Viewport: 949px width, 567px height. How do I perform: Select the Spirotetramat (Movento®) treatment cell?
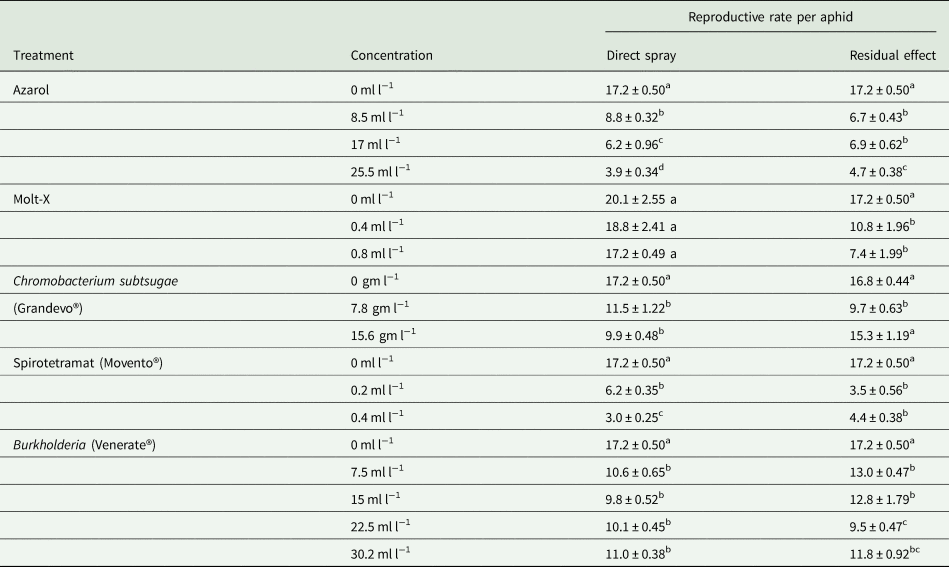point(88,363)
